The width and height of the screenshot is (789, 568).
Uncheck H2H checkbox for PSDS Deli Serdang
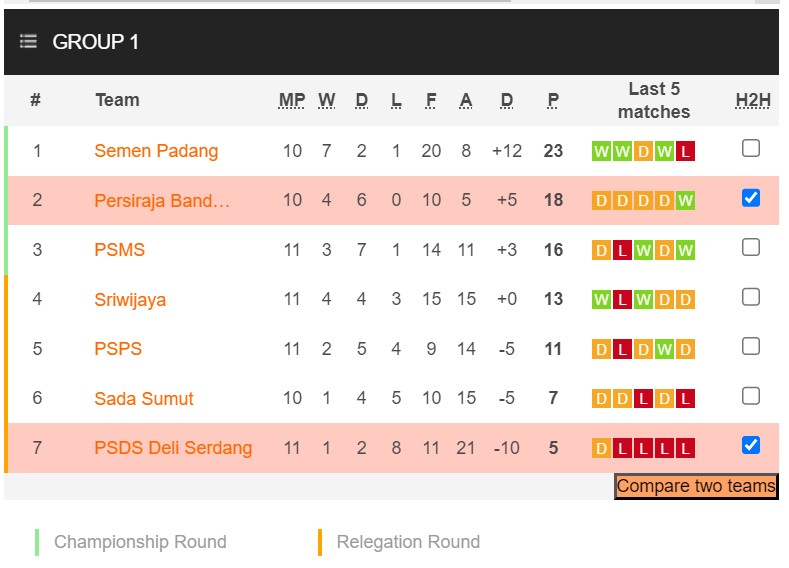(x=751, y=445)
